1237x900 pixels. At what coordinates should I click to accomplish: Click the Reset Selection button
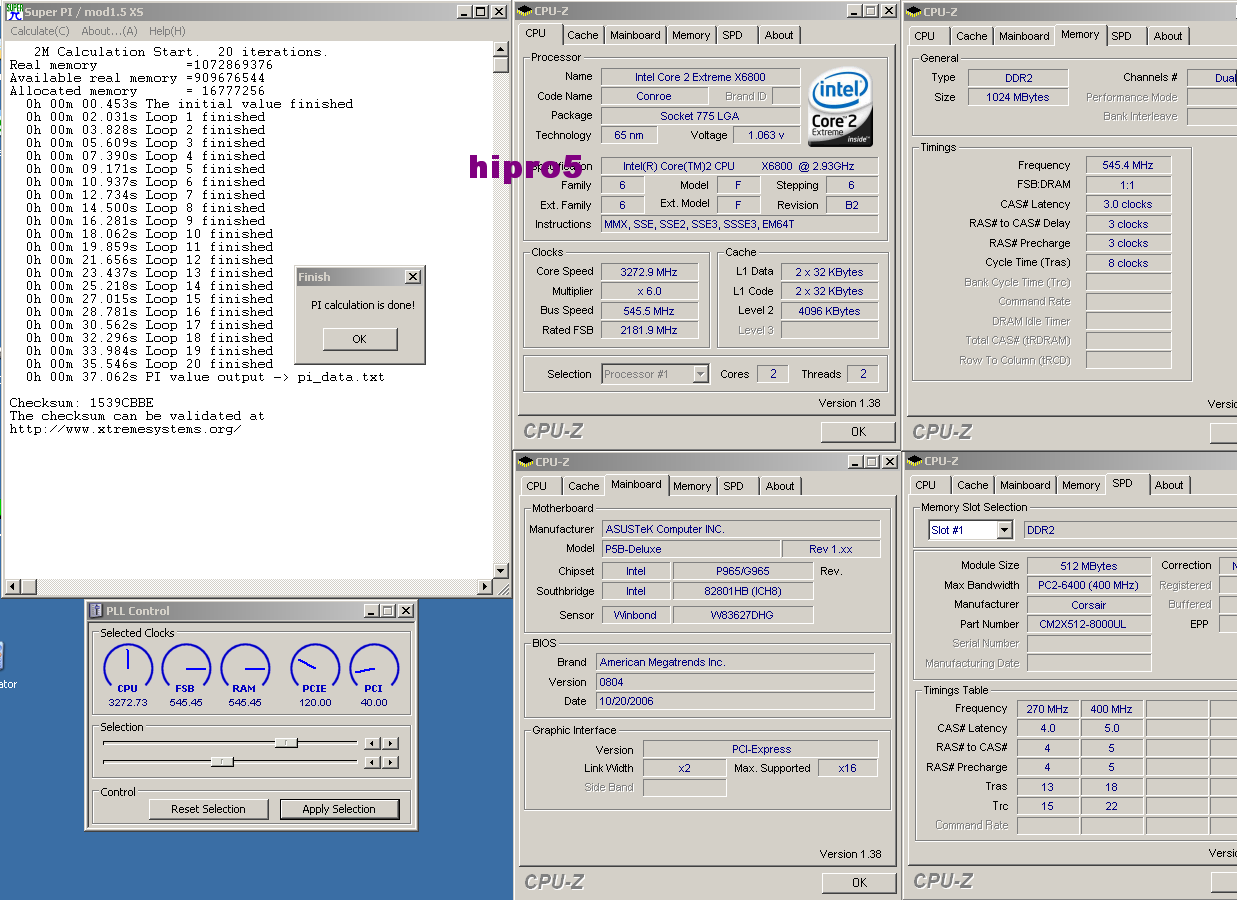pyautogui.click(x=209, y=809)
